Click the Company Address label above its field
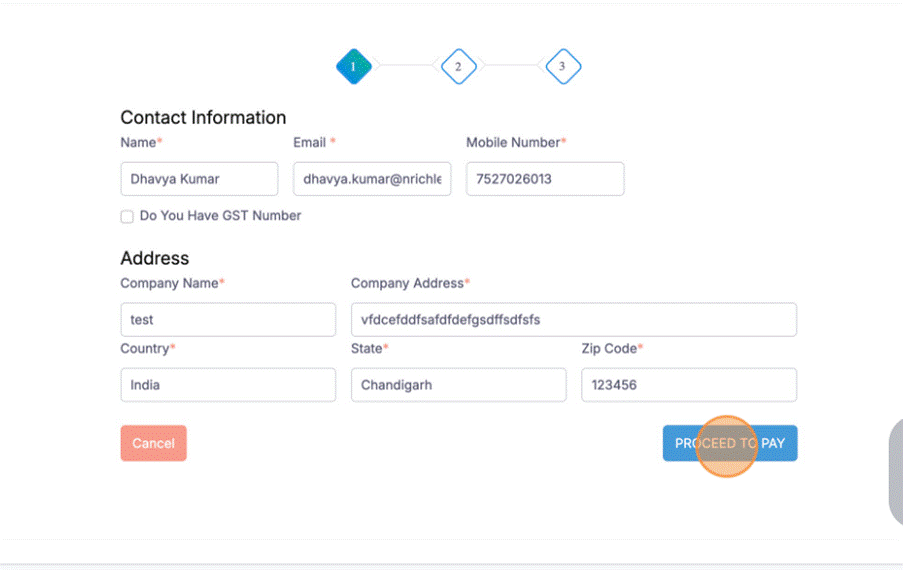The height and width of the screenshot is (570, 903). (x=408, y=283)
